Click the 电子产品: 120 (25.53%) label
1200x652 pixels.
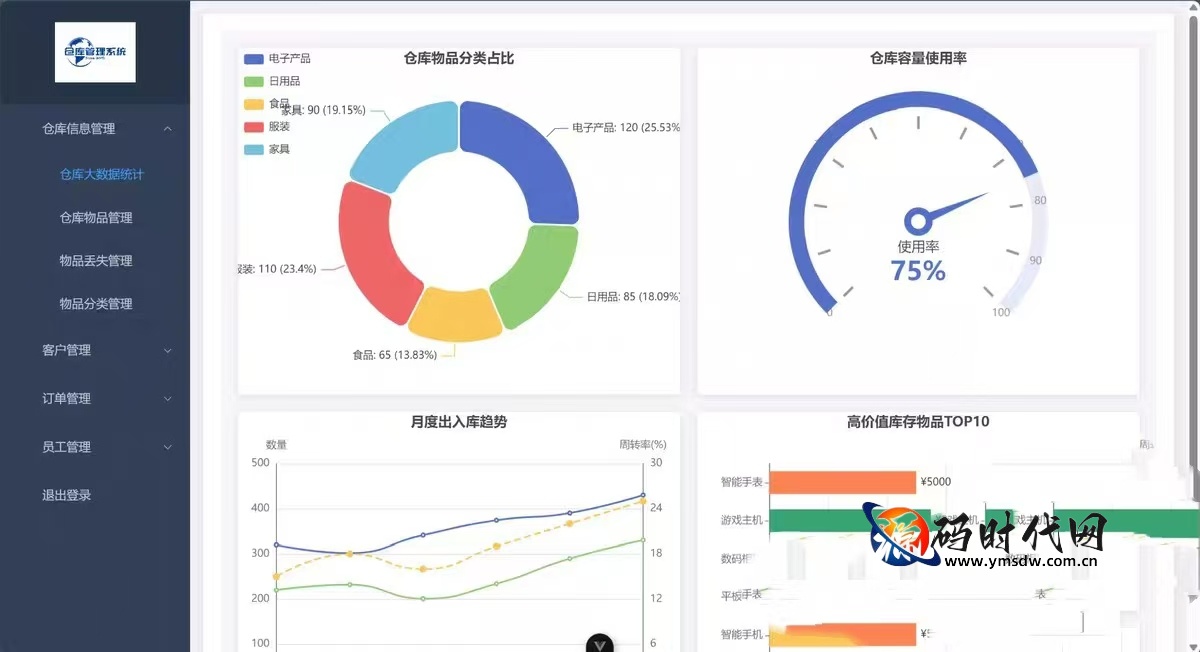(x=626, y=128)
